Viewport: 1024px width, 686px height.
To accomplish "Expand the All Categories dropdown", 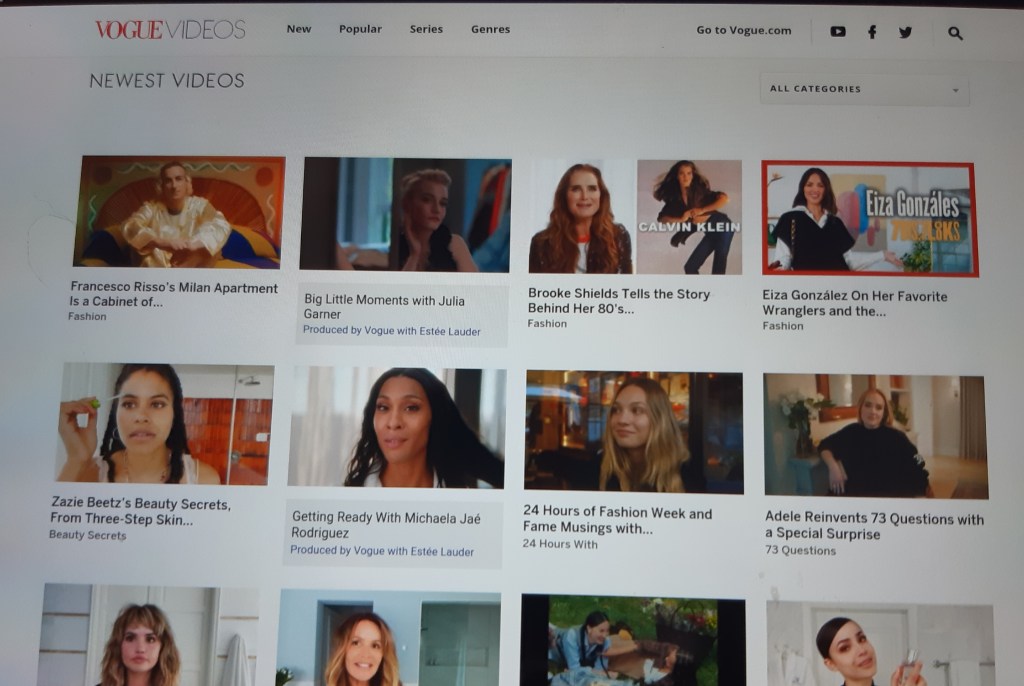I will pyautogui.click(x=864, y=89).
